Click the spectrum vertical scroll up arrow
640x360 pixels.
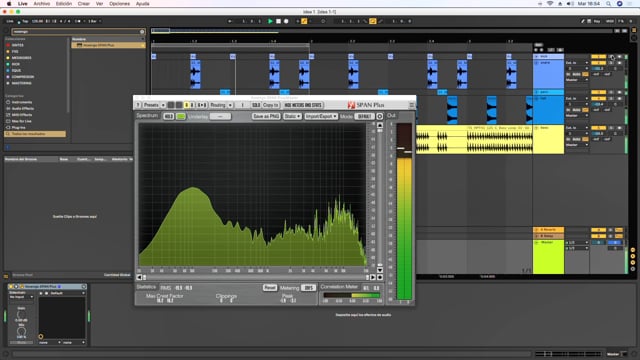point(380,125)
